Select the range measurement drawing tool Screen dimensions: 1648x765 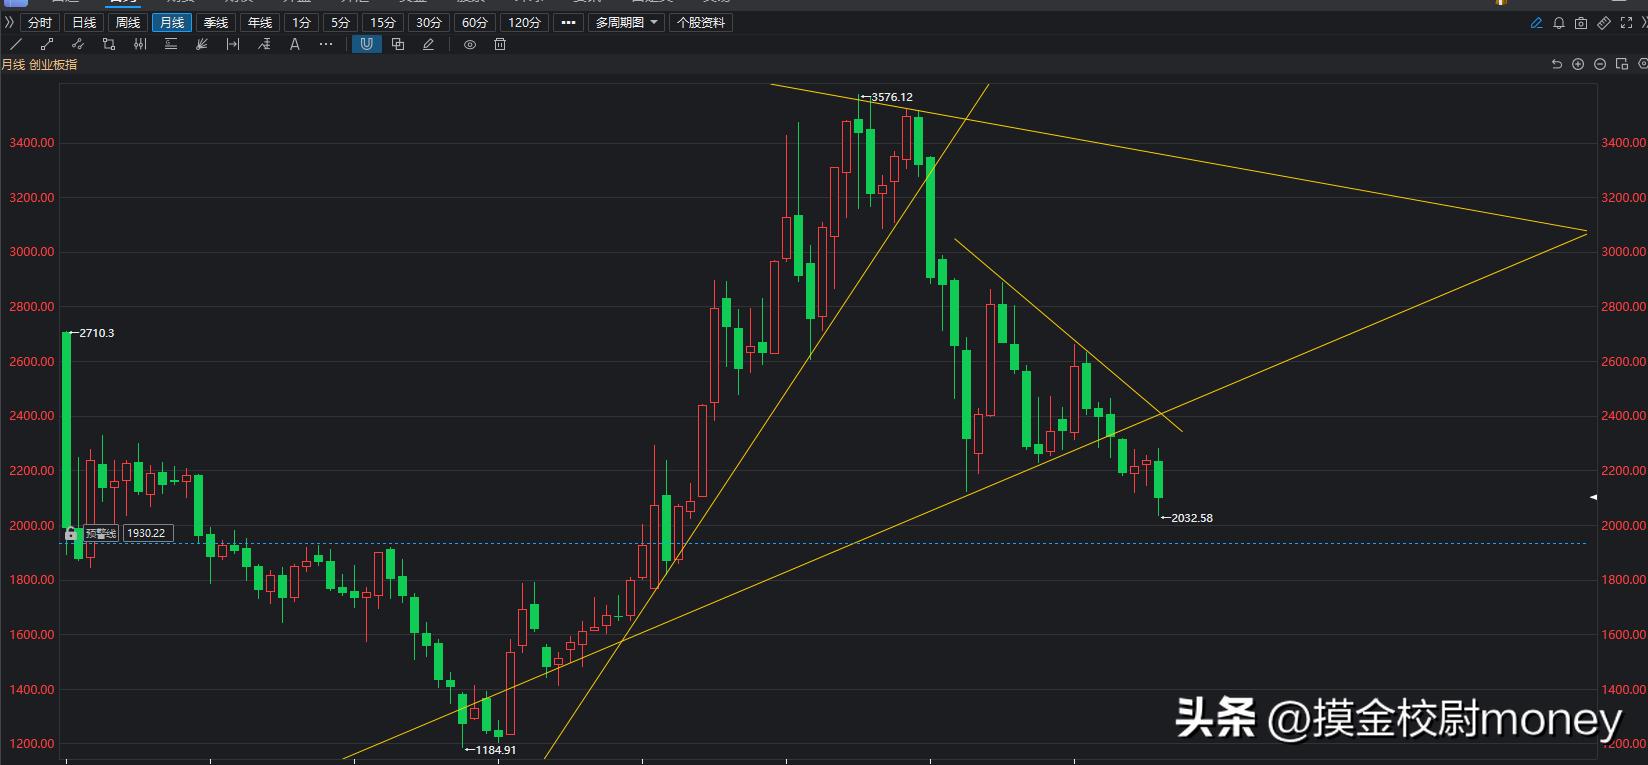[x=233, y=44]
